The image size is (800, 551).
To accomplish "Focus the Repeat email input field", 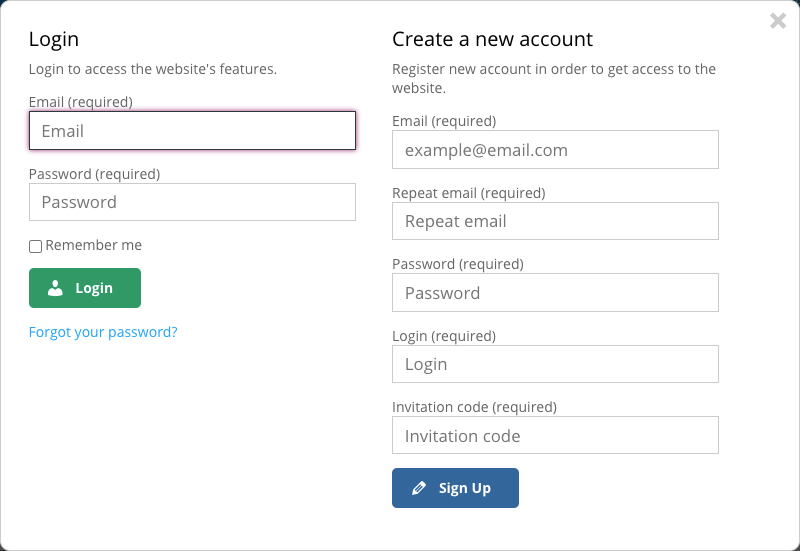I will coord(555,221).
